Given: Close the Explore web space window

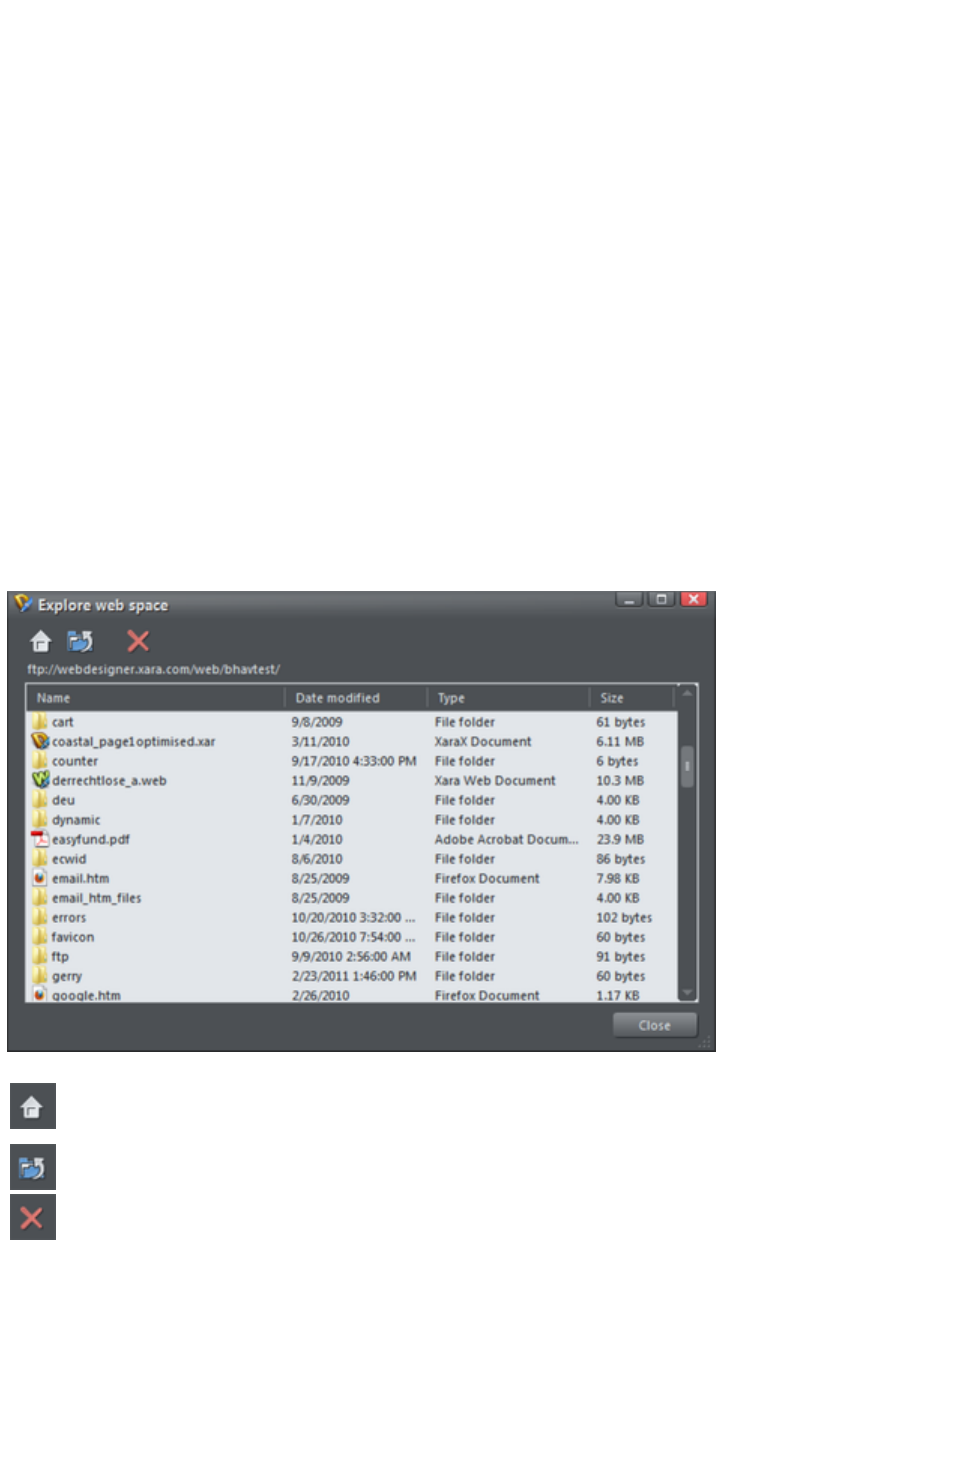Looking at the screenshot, I should pyautogui.click(x=694, y=599).
